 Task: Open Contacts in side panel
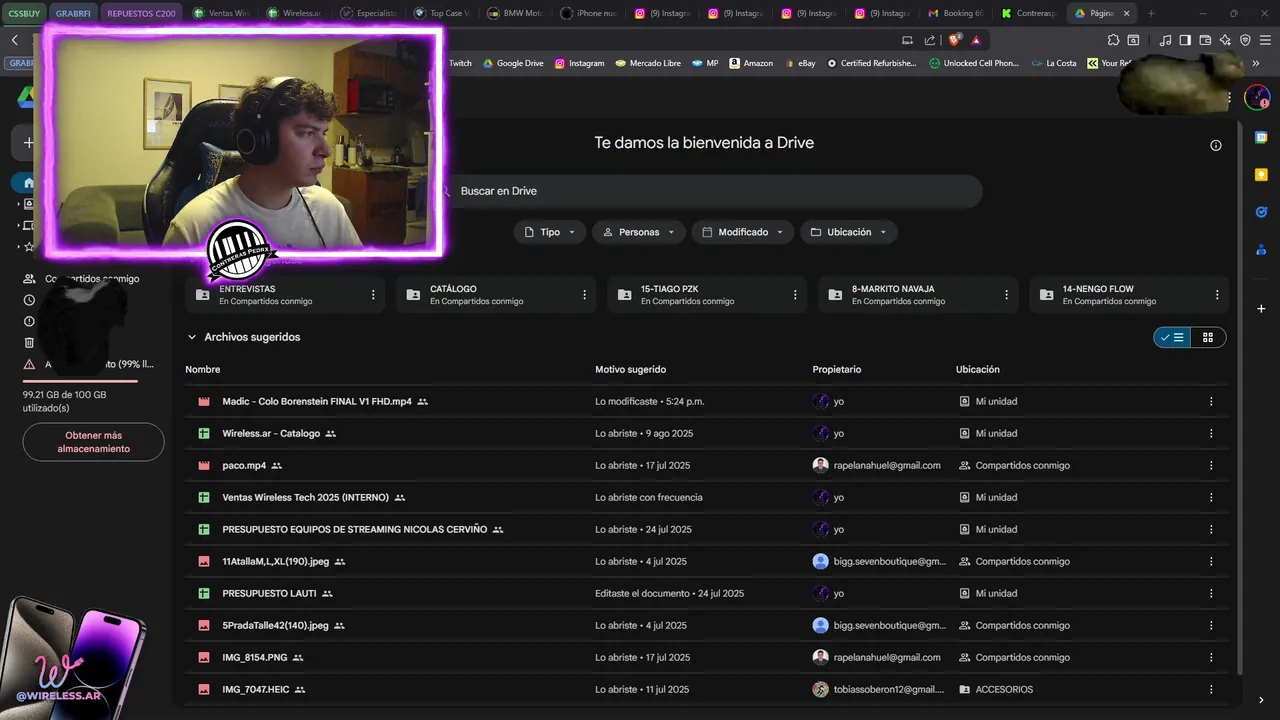tap(1261, 250)
